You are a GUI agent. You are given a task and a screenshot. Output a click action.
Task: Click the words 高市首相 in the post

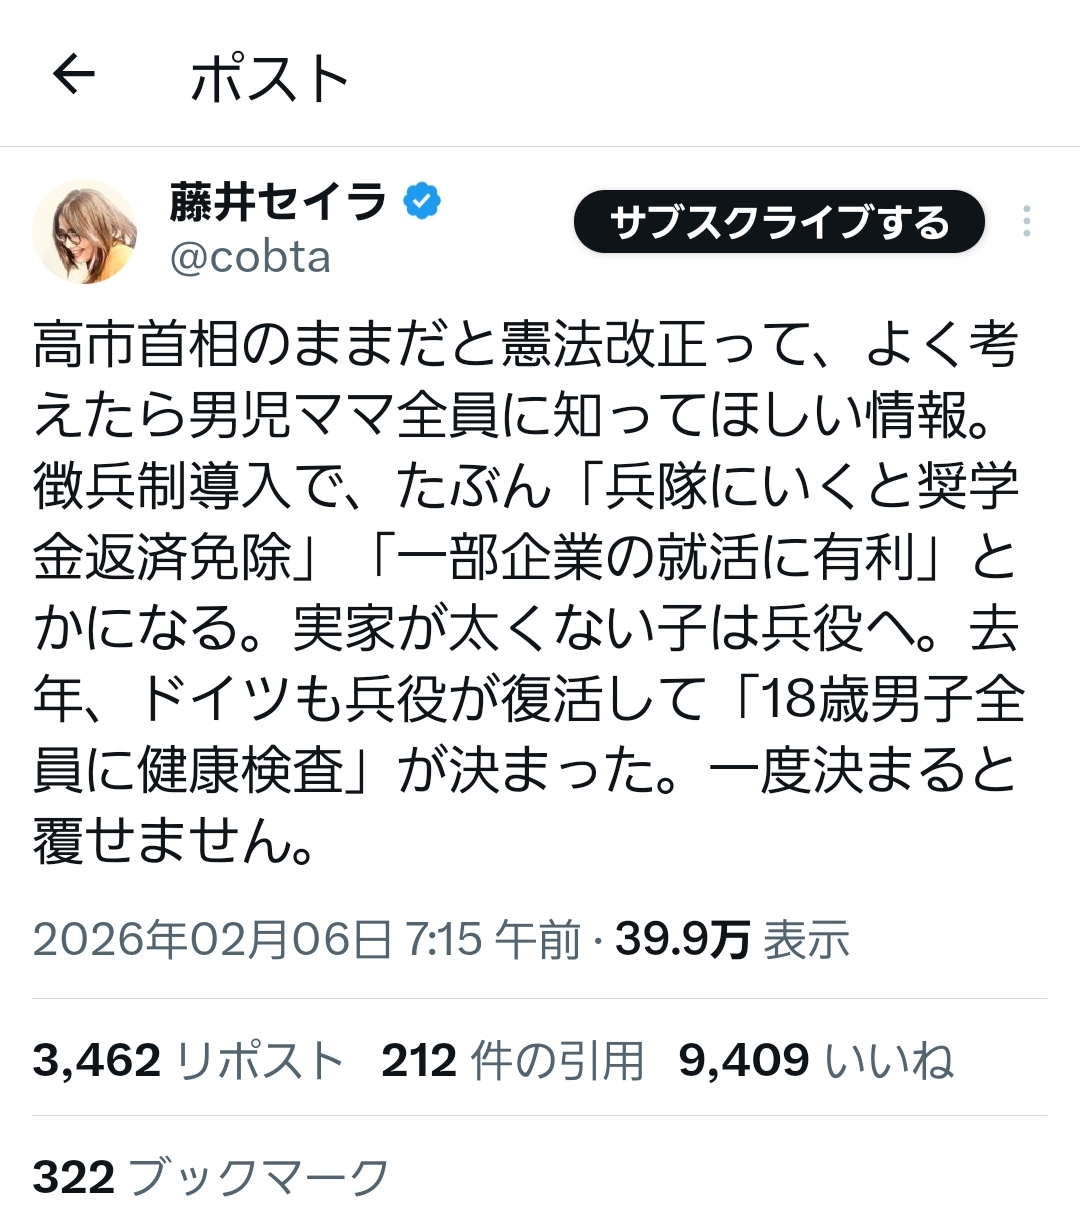[137, 345]
